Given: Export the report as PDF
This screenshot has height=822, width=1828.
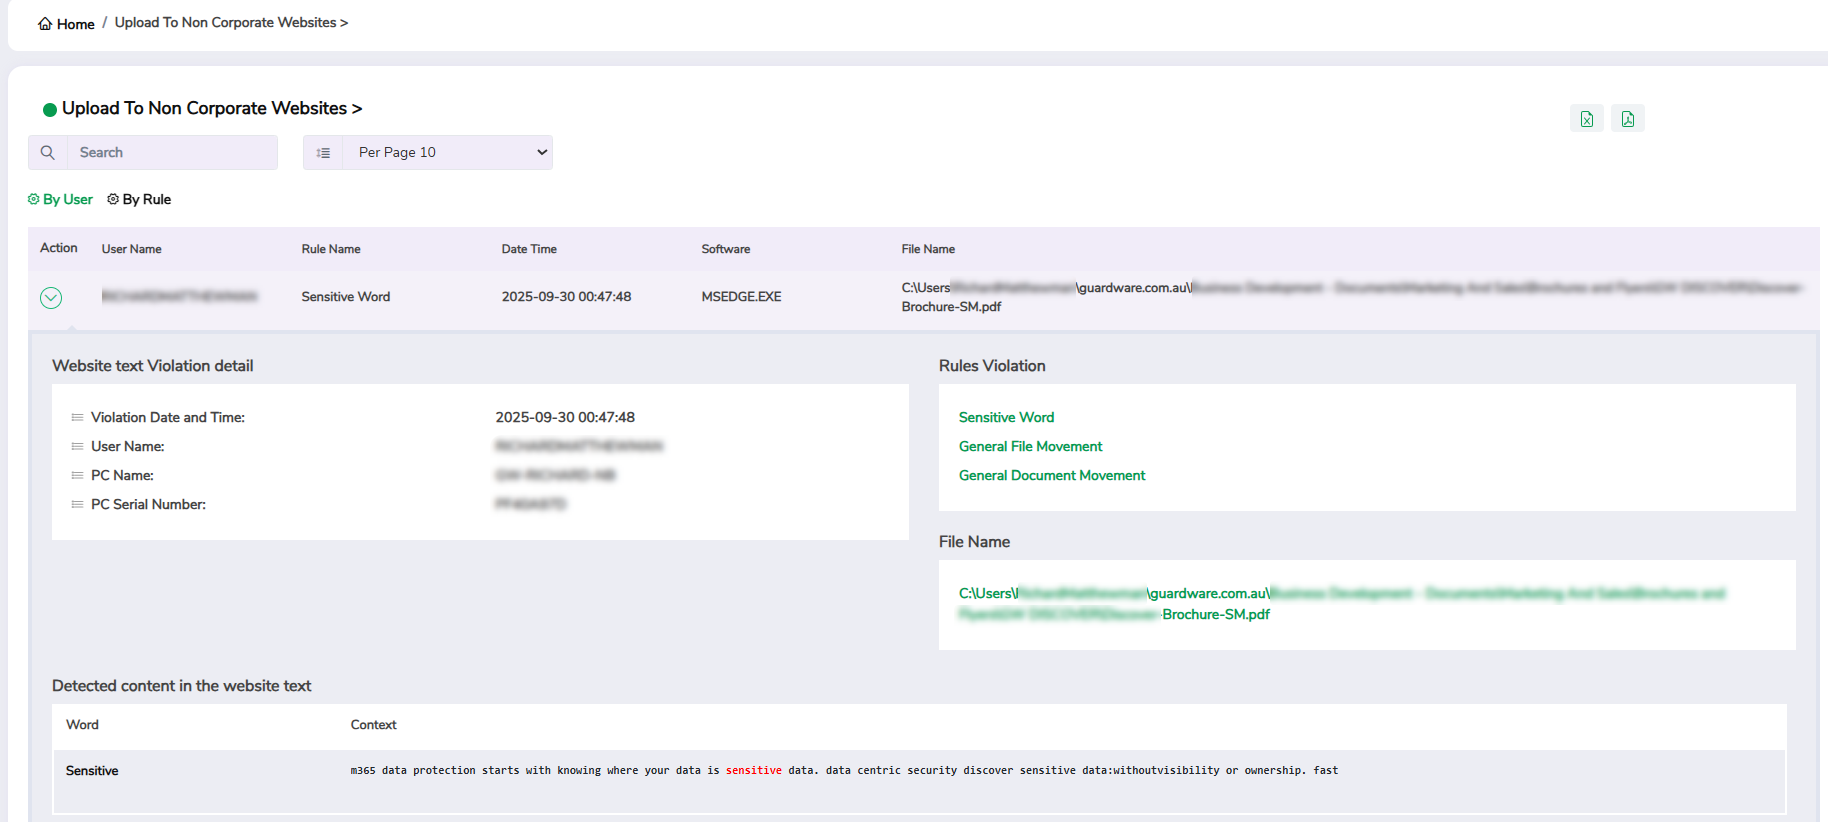Looking at the screenshot, I should (1627, 119).
